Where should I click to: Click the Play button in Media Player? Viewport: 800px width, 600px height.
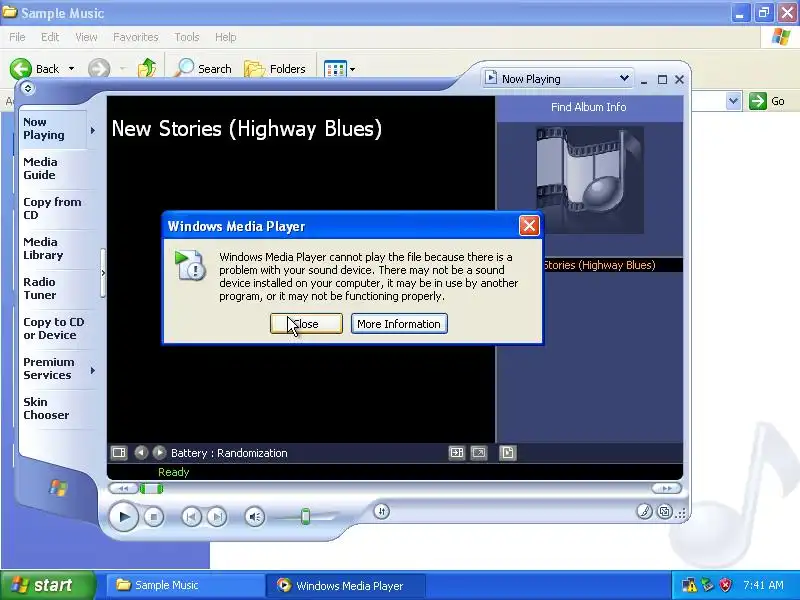pos(123,516)
